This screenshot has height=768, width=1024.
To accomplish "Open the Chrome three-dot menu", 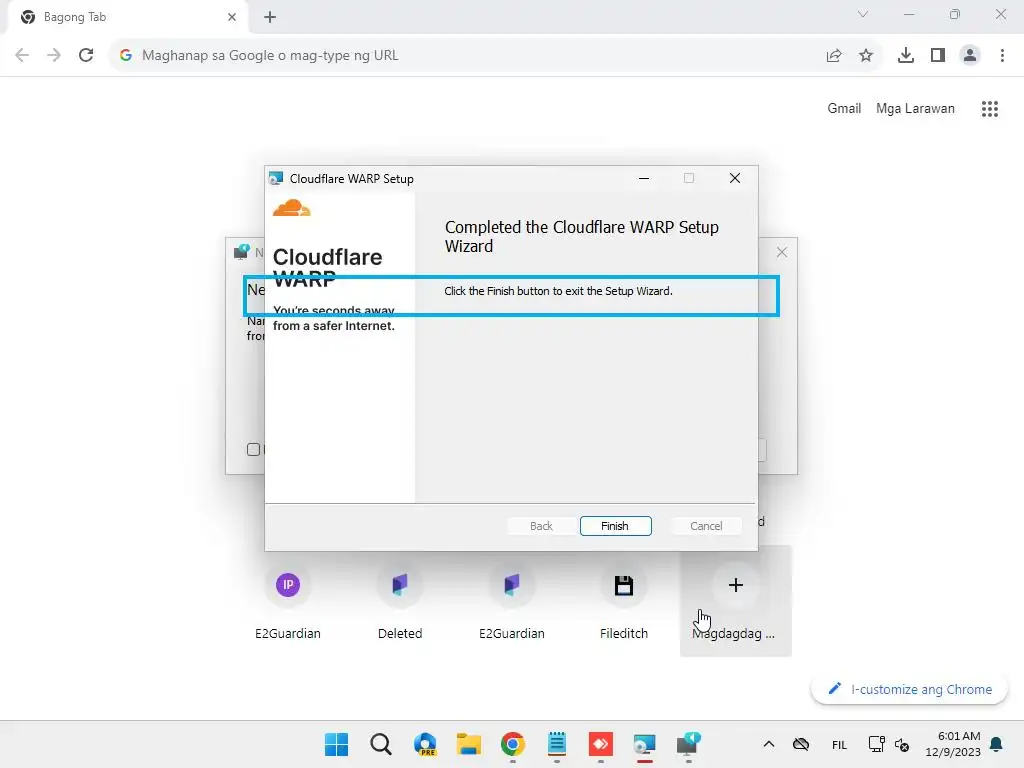I will click(x=1002, y=56).
